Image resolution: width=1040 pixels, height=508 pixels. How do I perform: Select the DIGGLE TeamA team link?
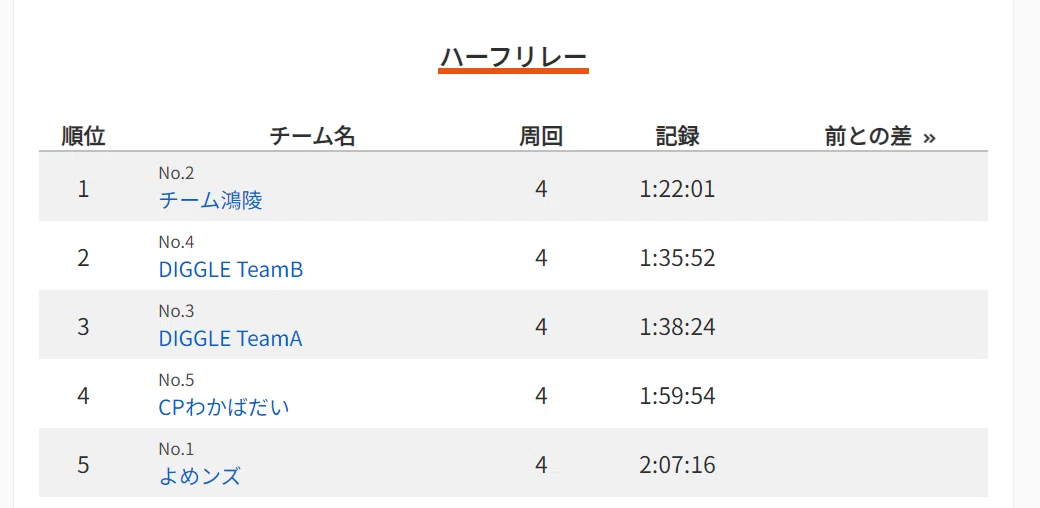(x=230, y=338)
